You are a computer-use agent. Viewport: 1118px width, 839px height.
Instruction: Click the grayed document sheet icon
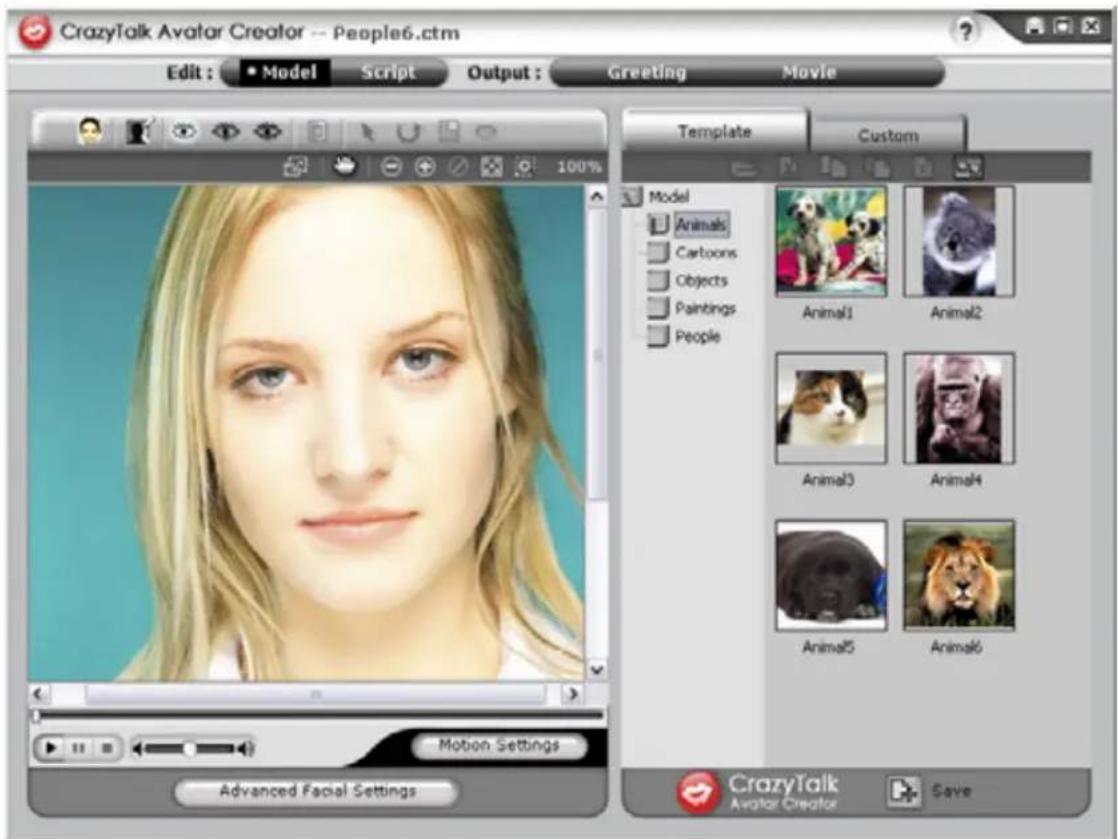click(x=448, y=132)
